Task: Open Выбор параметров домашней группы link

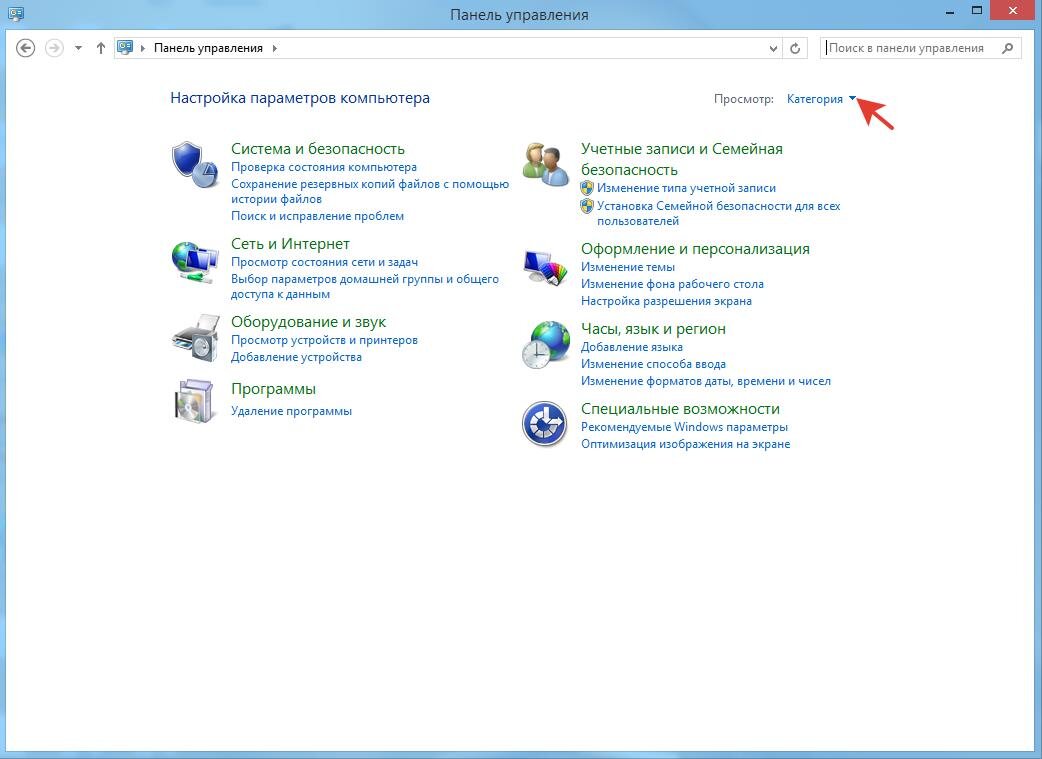Action: tap(365, 286)
